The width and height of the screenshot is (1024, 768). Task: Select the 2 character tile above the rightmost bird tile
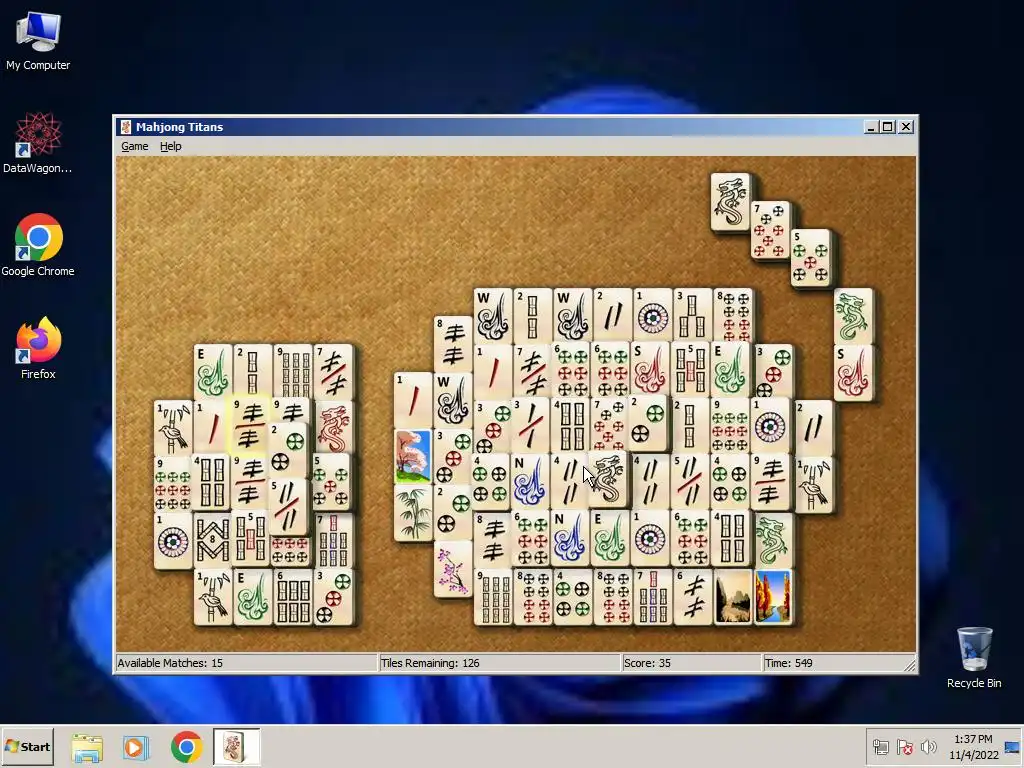coord(814,428)
